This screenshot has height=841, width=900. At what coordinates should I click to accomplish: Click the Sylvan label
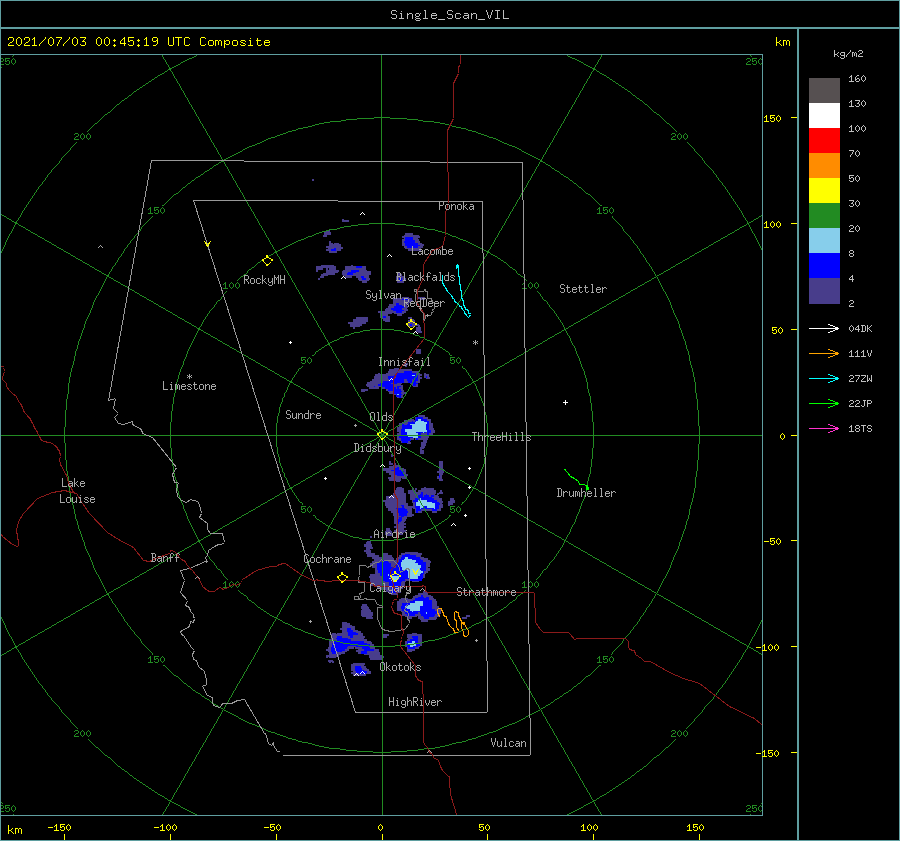click(x=383, y=295)
